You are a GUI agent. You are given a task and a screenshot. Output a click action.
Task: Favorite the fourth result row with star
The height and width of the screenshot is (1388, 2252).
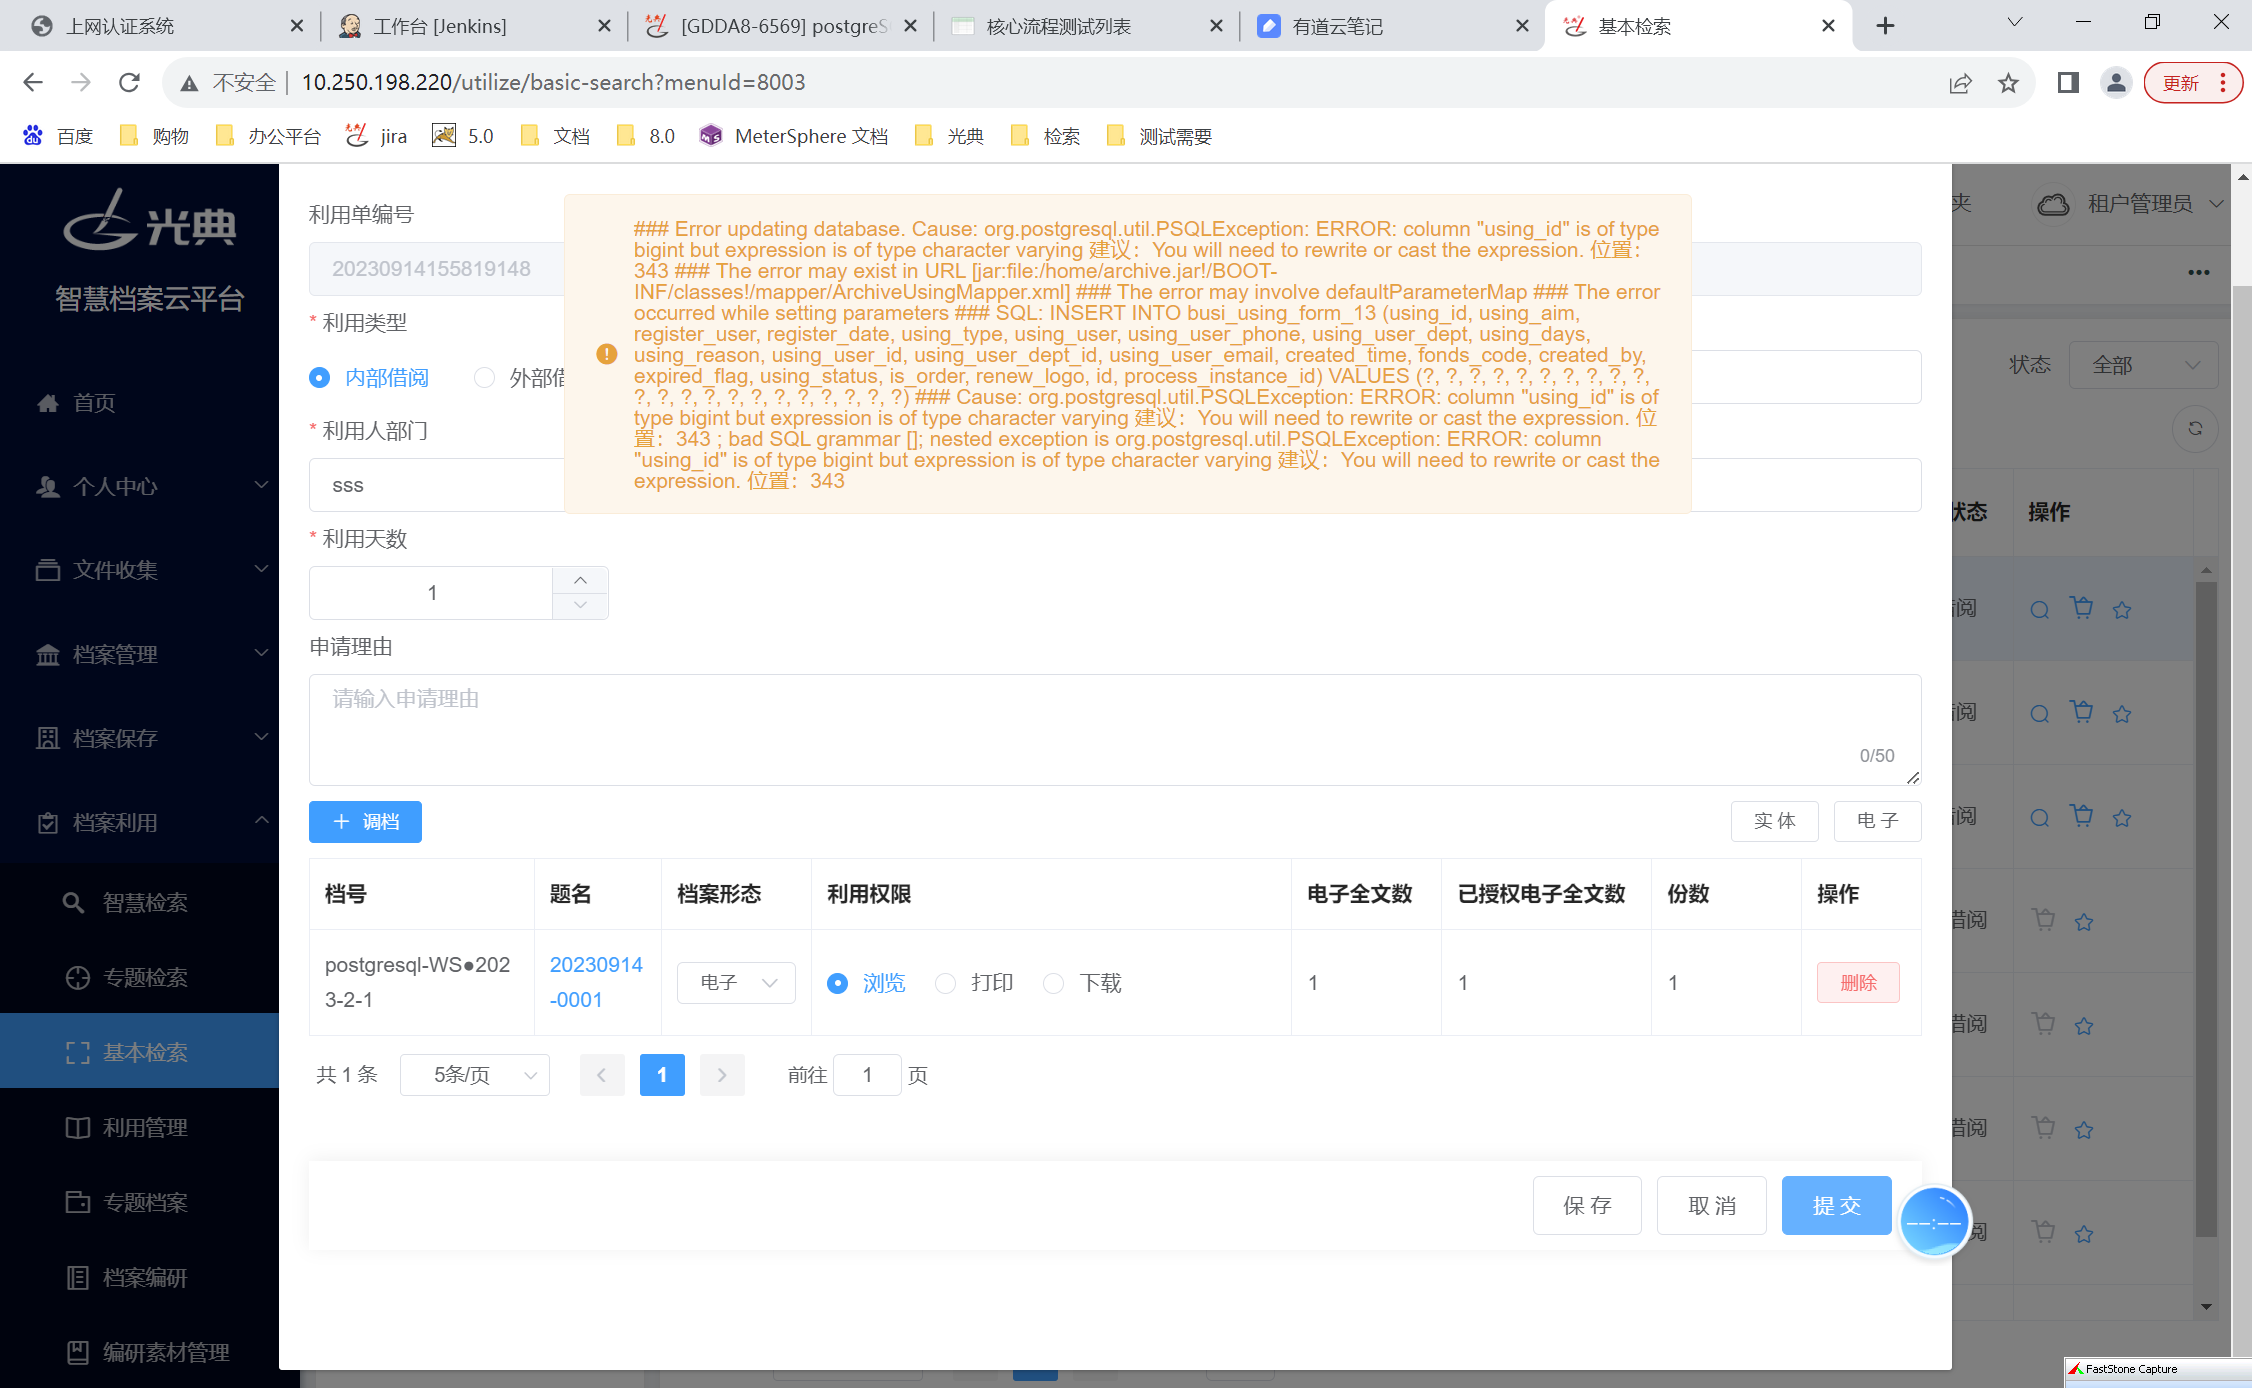[2084, 922]
